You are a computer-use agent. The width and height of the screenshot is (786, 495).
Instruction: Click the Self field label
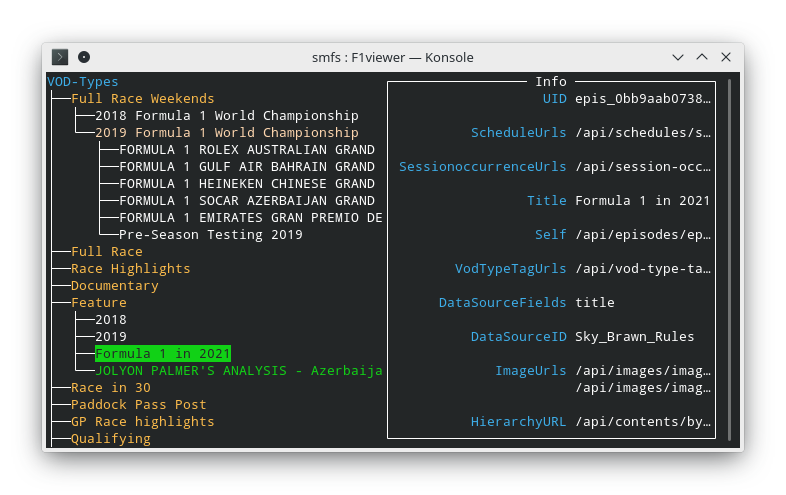(x=551, y=235)
